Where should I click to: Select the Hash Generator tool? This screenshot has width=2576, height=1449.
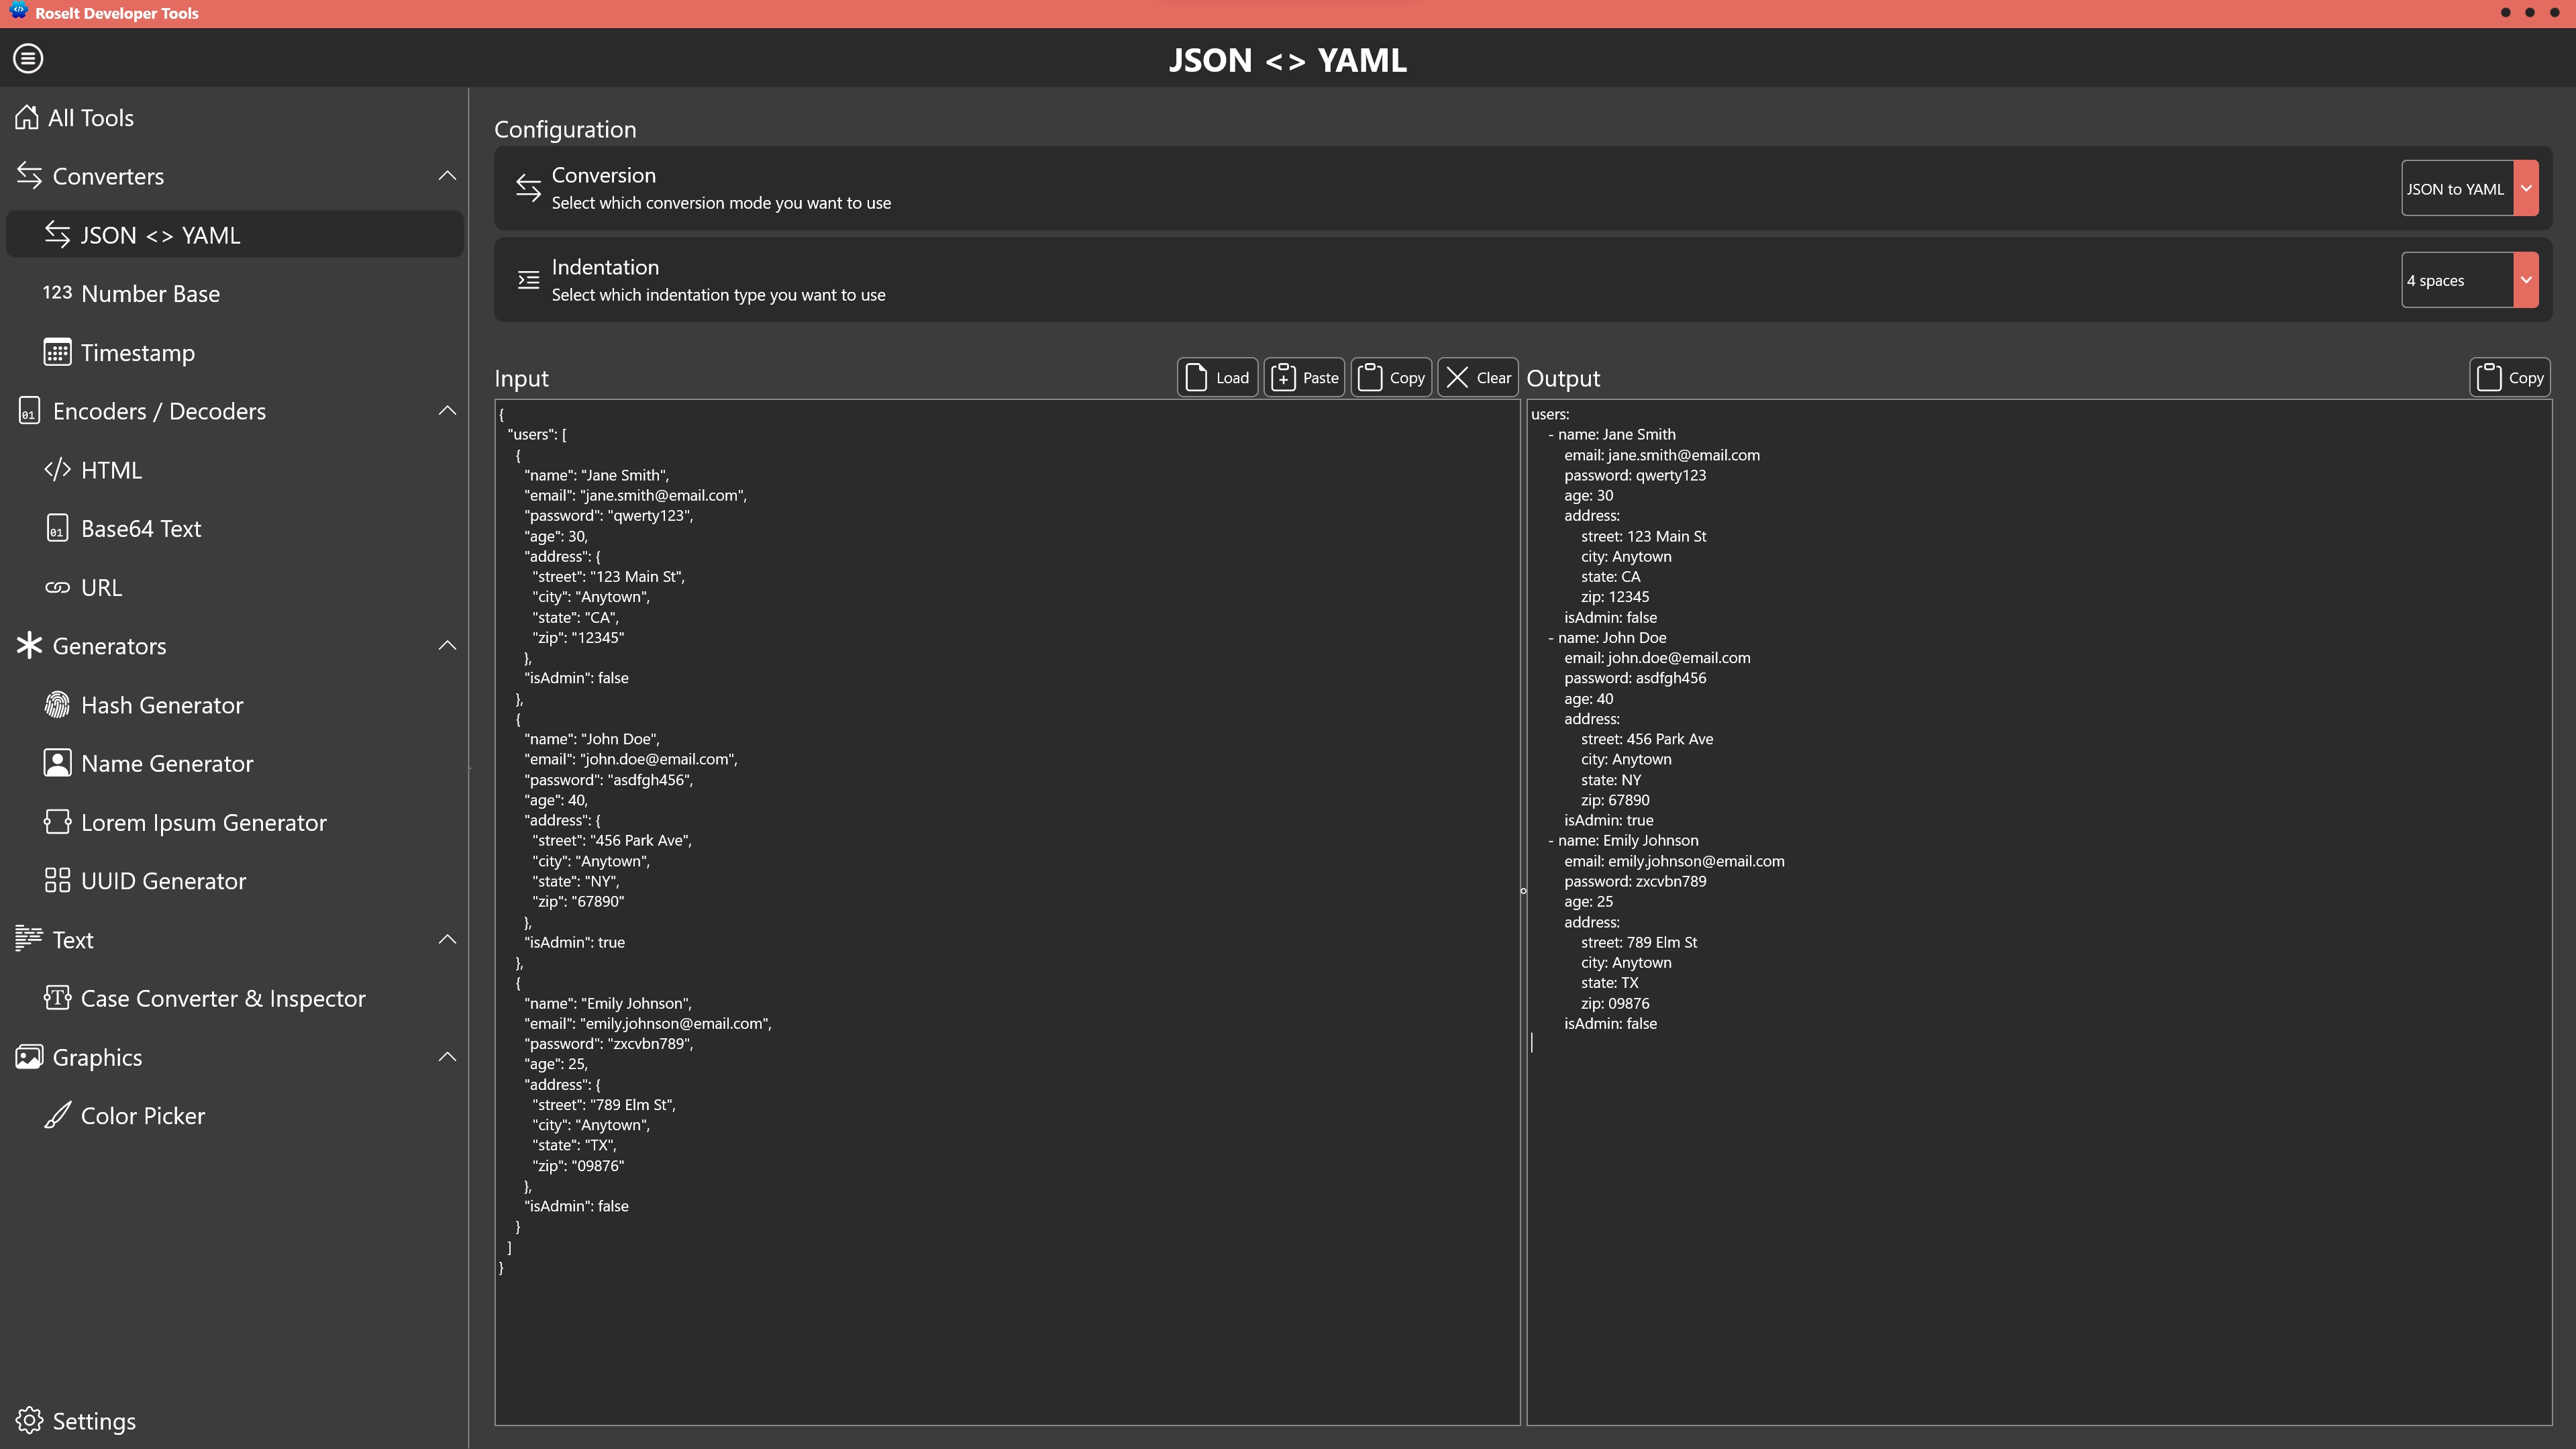tap(163, 704)
